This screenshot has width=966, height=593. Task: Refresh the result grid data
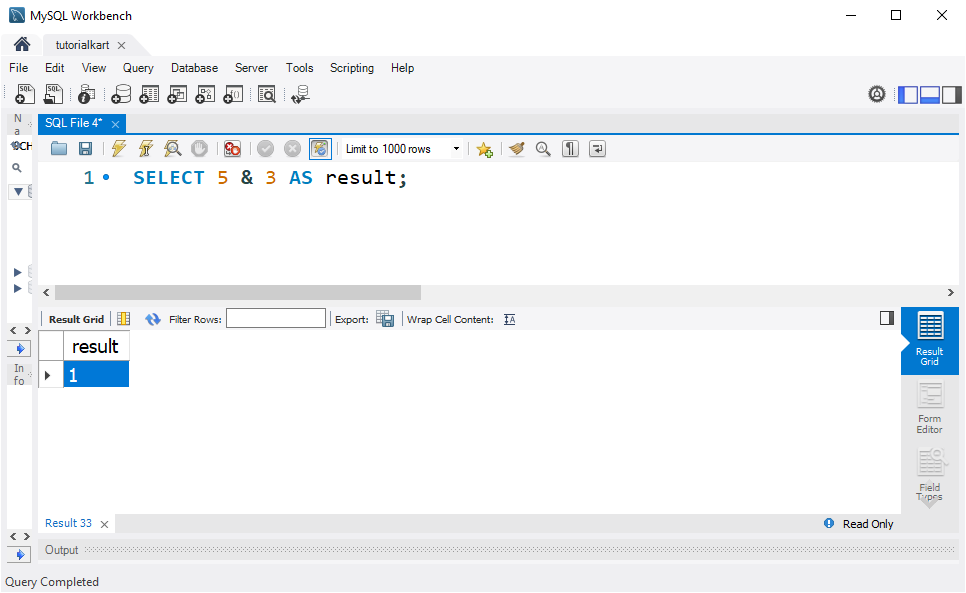coord(153,319)
